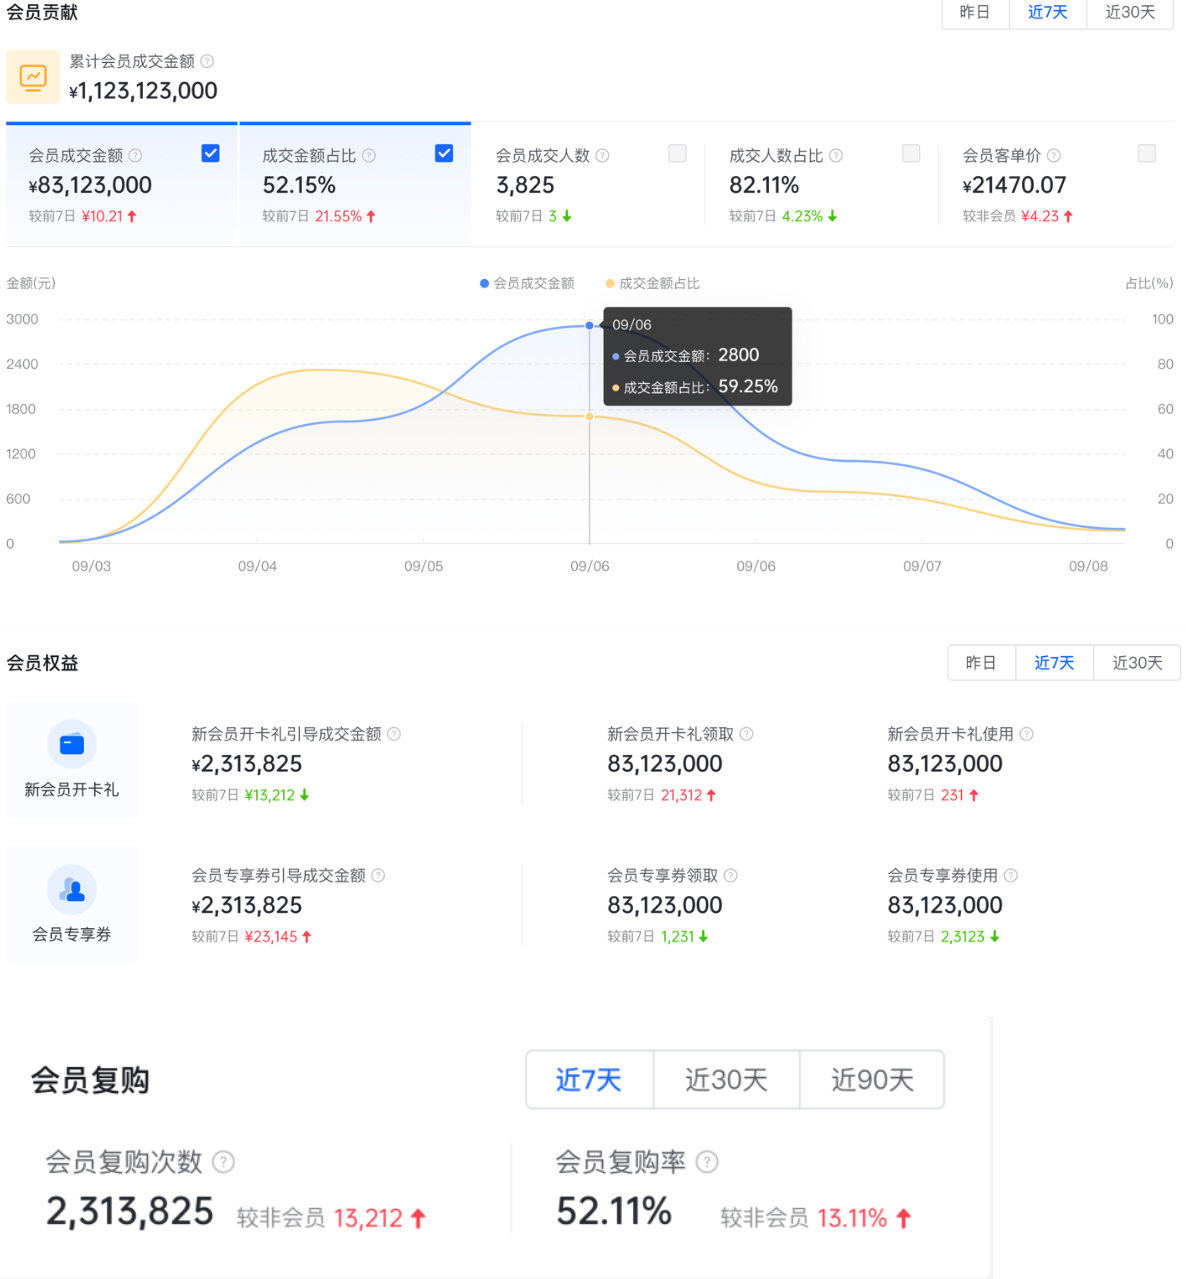
Task: Click green down arrow after 4.23%
Action: click(x=832, y=216)
